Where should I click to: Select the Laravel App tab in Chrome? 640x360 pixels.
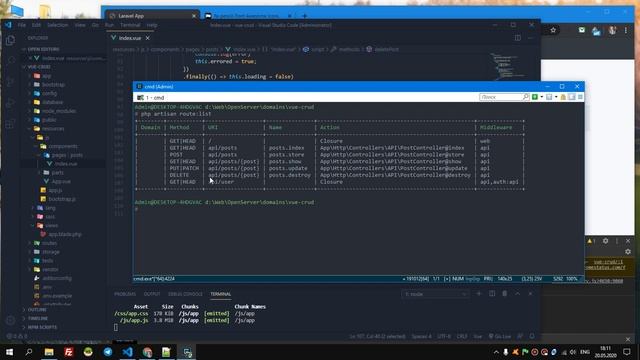[151, 16]
